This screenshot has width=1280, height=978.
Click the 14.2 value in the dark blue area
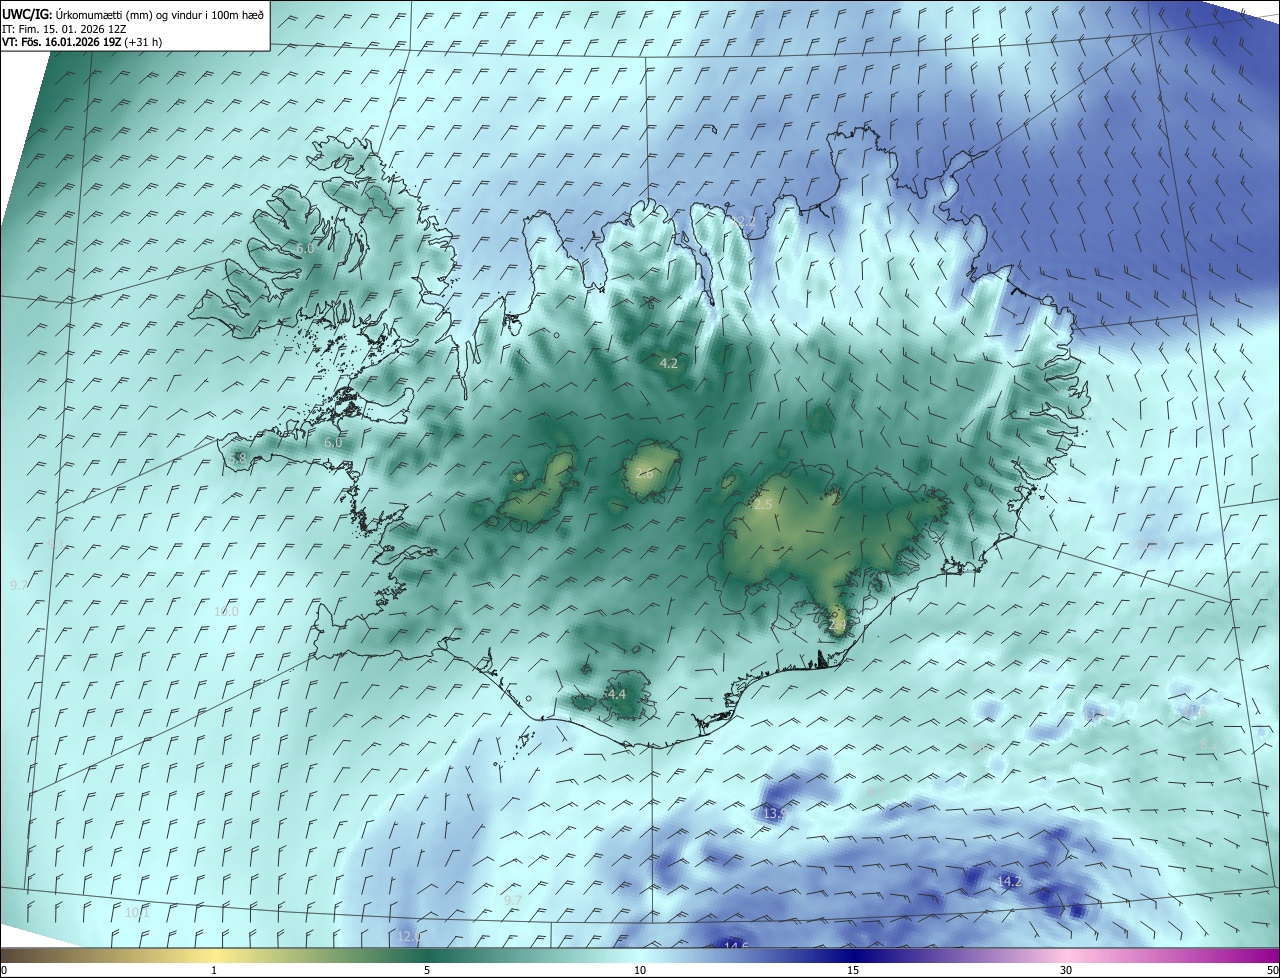pos(1010,881)
